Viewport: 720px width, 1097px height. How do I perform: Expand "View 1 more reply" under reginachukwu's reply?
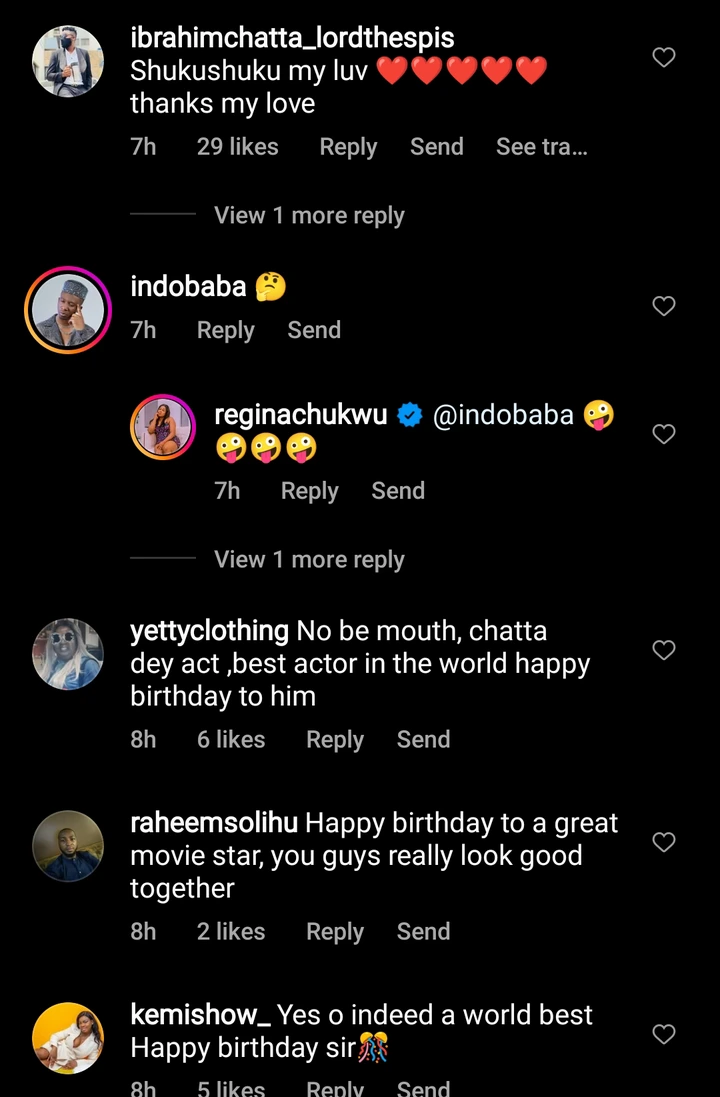(x=309, y=560)
